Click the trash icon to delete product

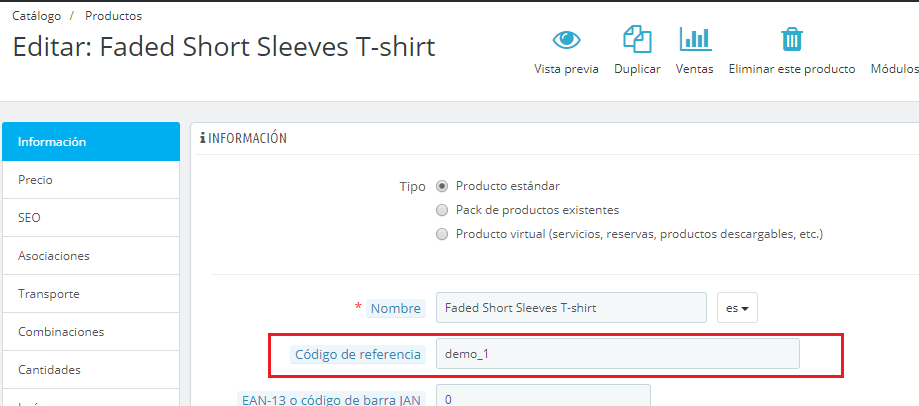[x=792, y=40]
